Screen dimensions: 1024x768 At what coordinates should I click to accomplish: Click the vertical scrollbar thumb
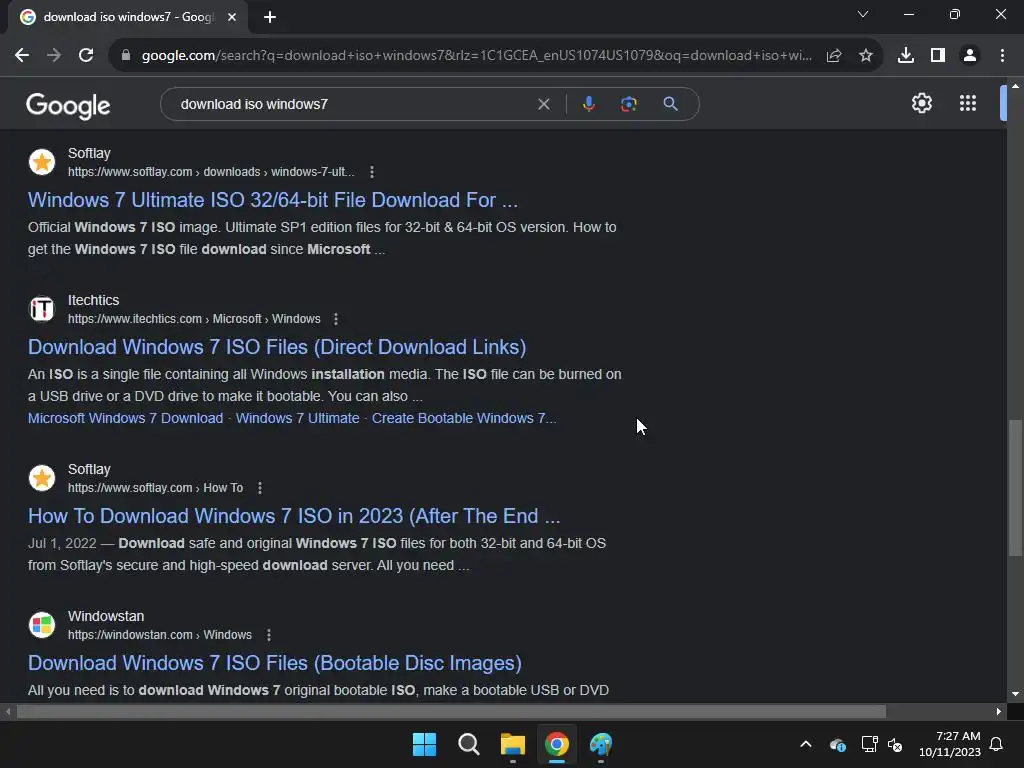click(x=1015, y=488)
